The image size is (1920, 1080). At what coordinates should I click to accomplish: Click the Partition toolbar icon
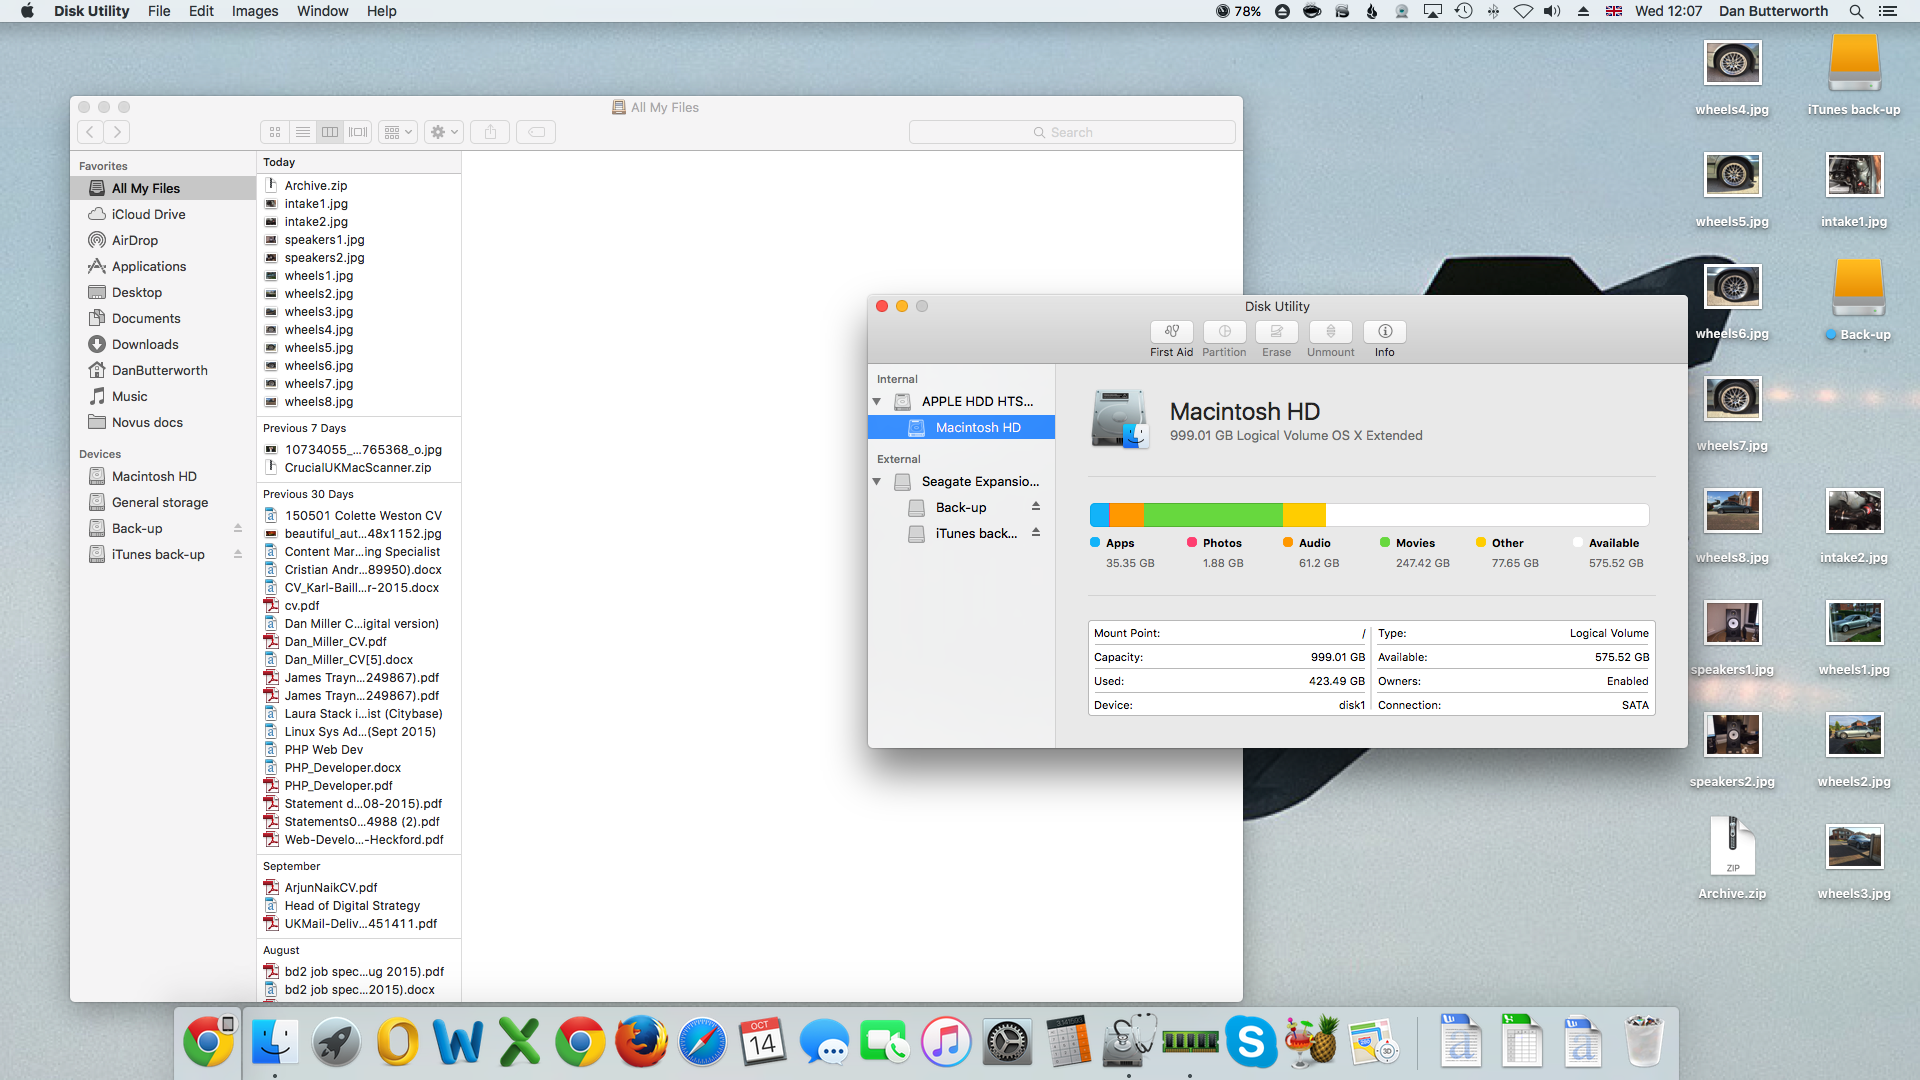[x=1224, y=332]
